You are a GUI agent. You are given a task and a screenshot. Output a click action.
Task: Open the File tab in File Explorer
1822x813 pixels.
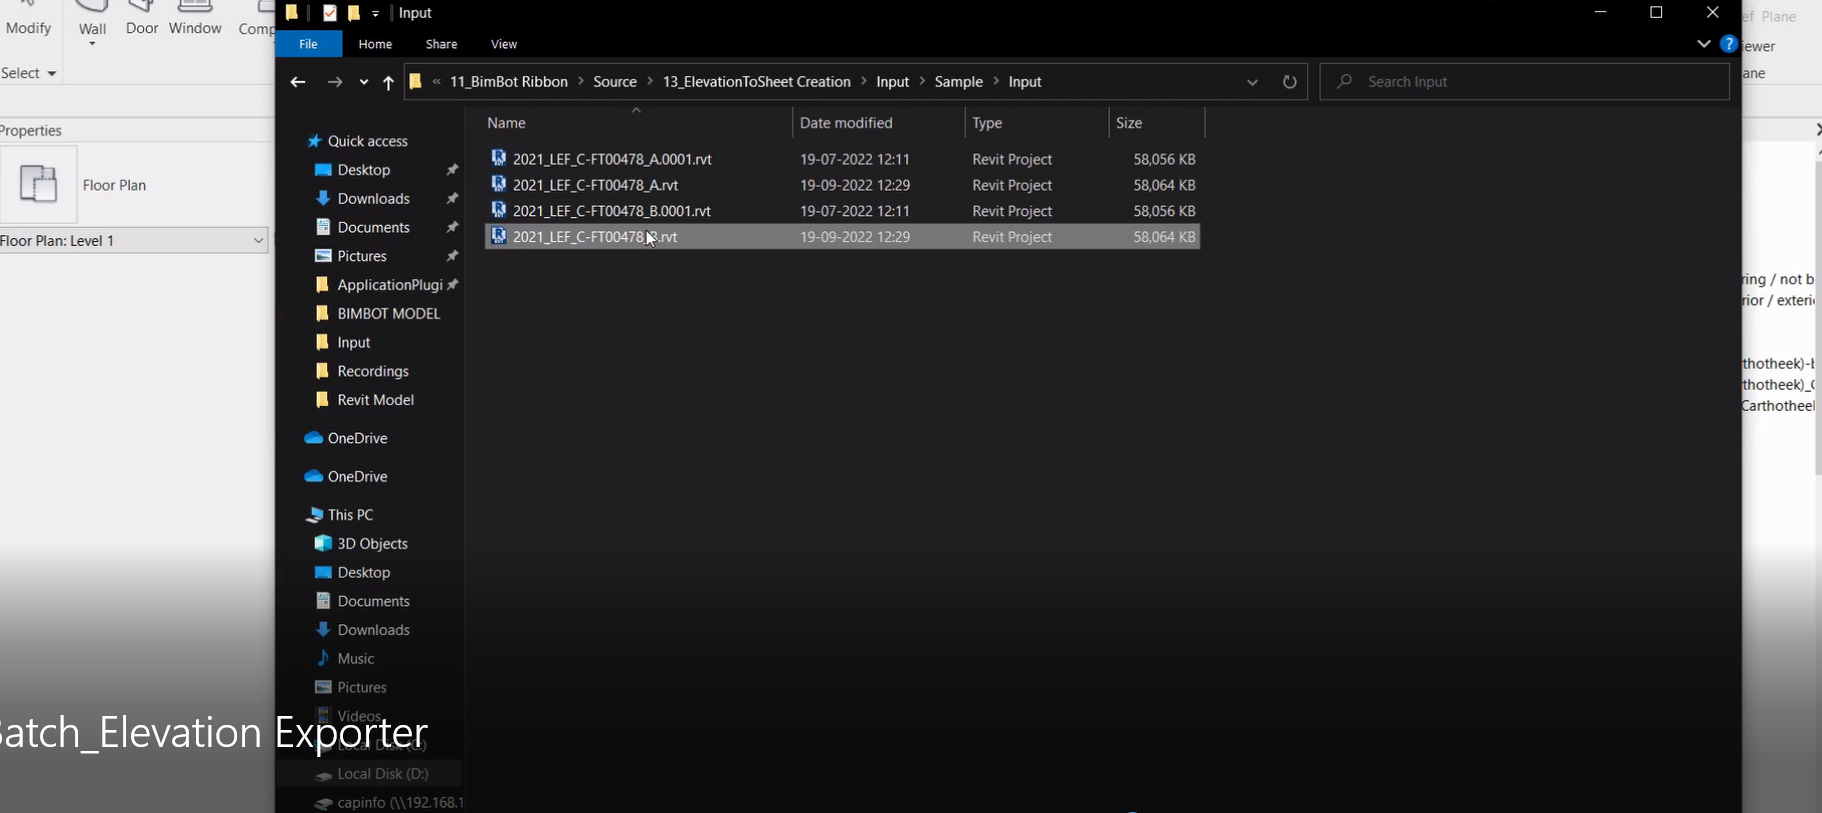click(308, 44)
